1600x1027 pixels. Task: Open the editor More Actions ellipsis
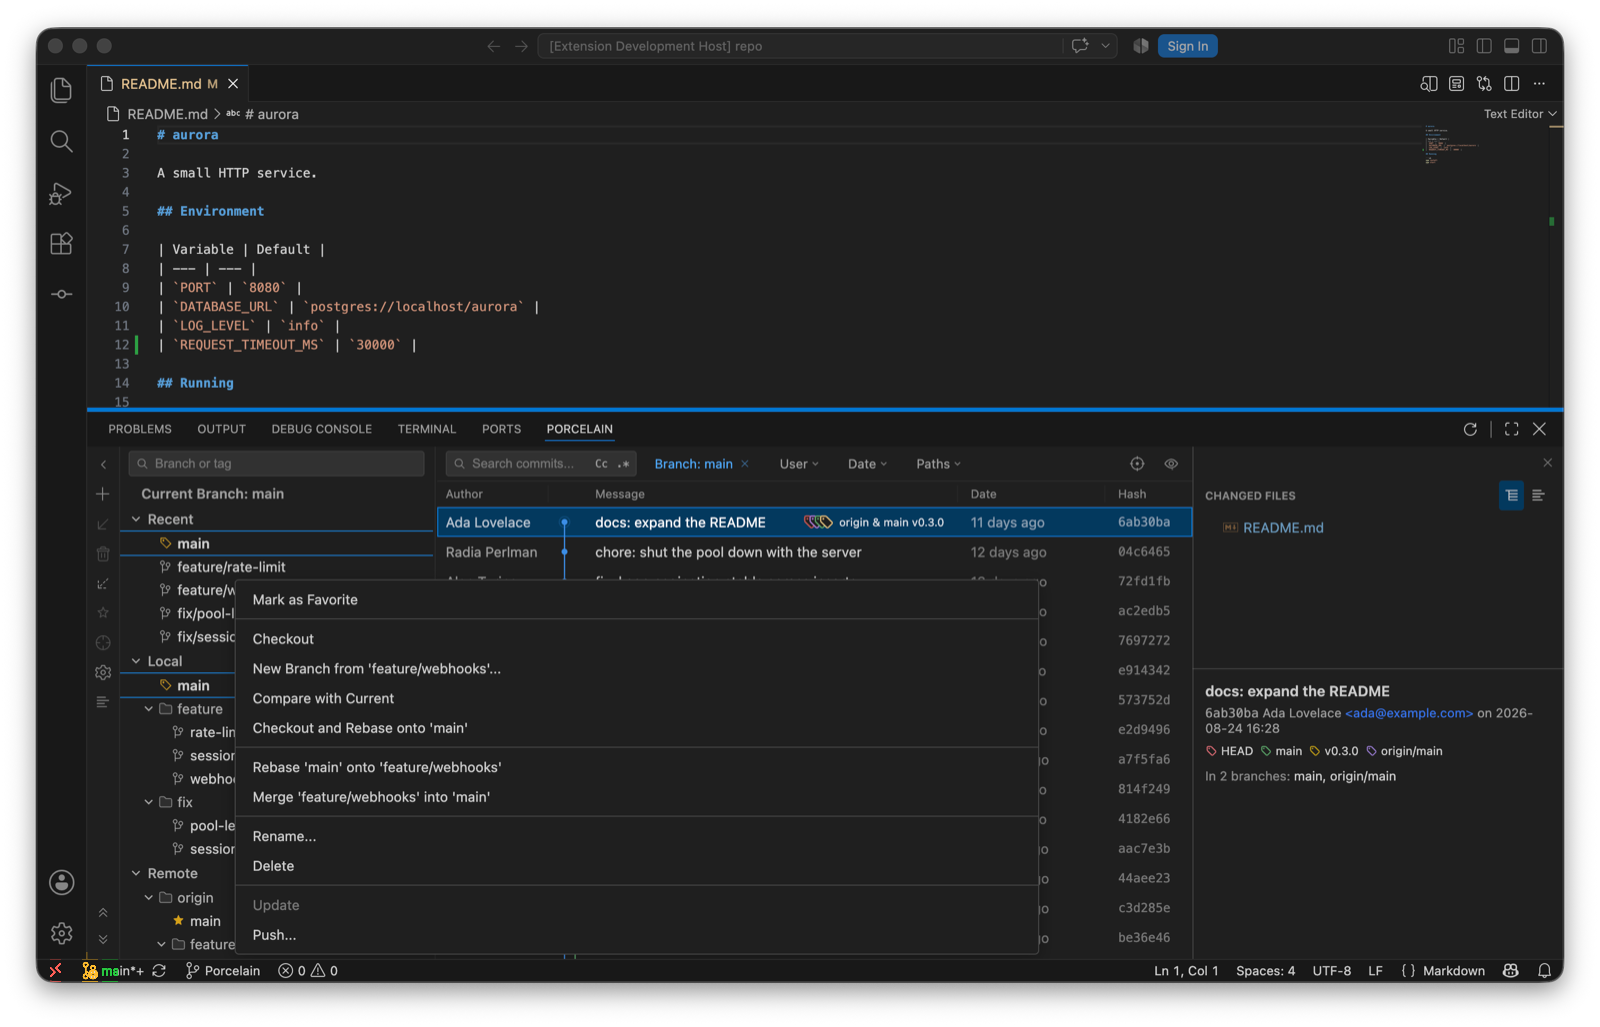[x=1539, y=84]
